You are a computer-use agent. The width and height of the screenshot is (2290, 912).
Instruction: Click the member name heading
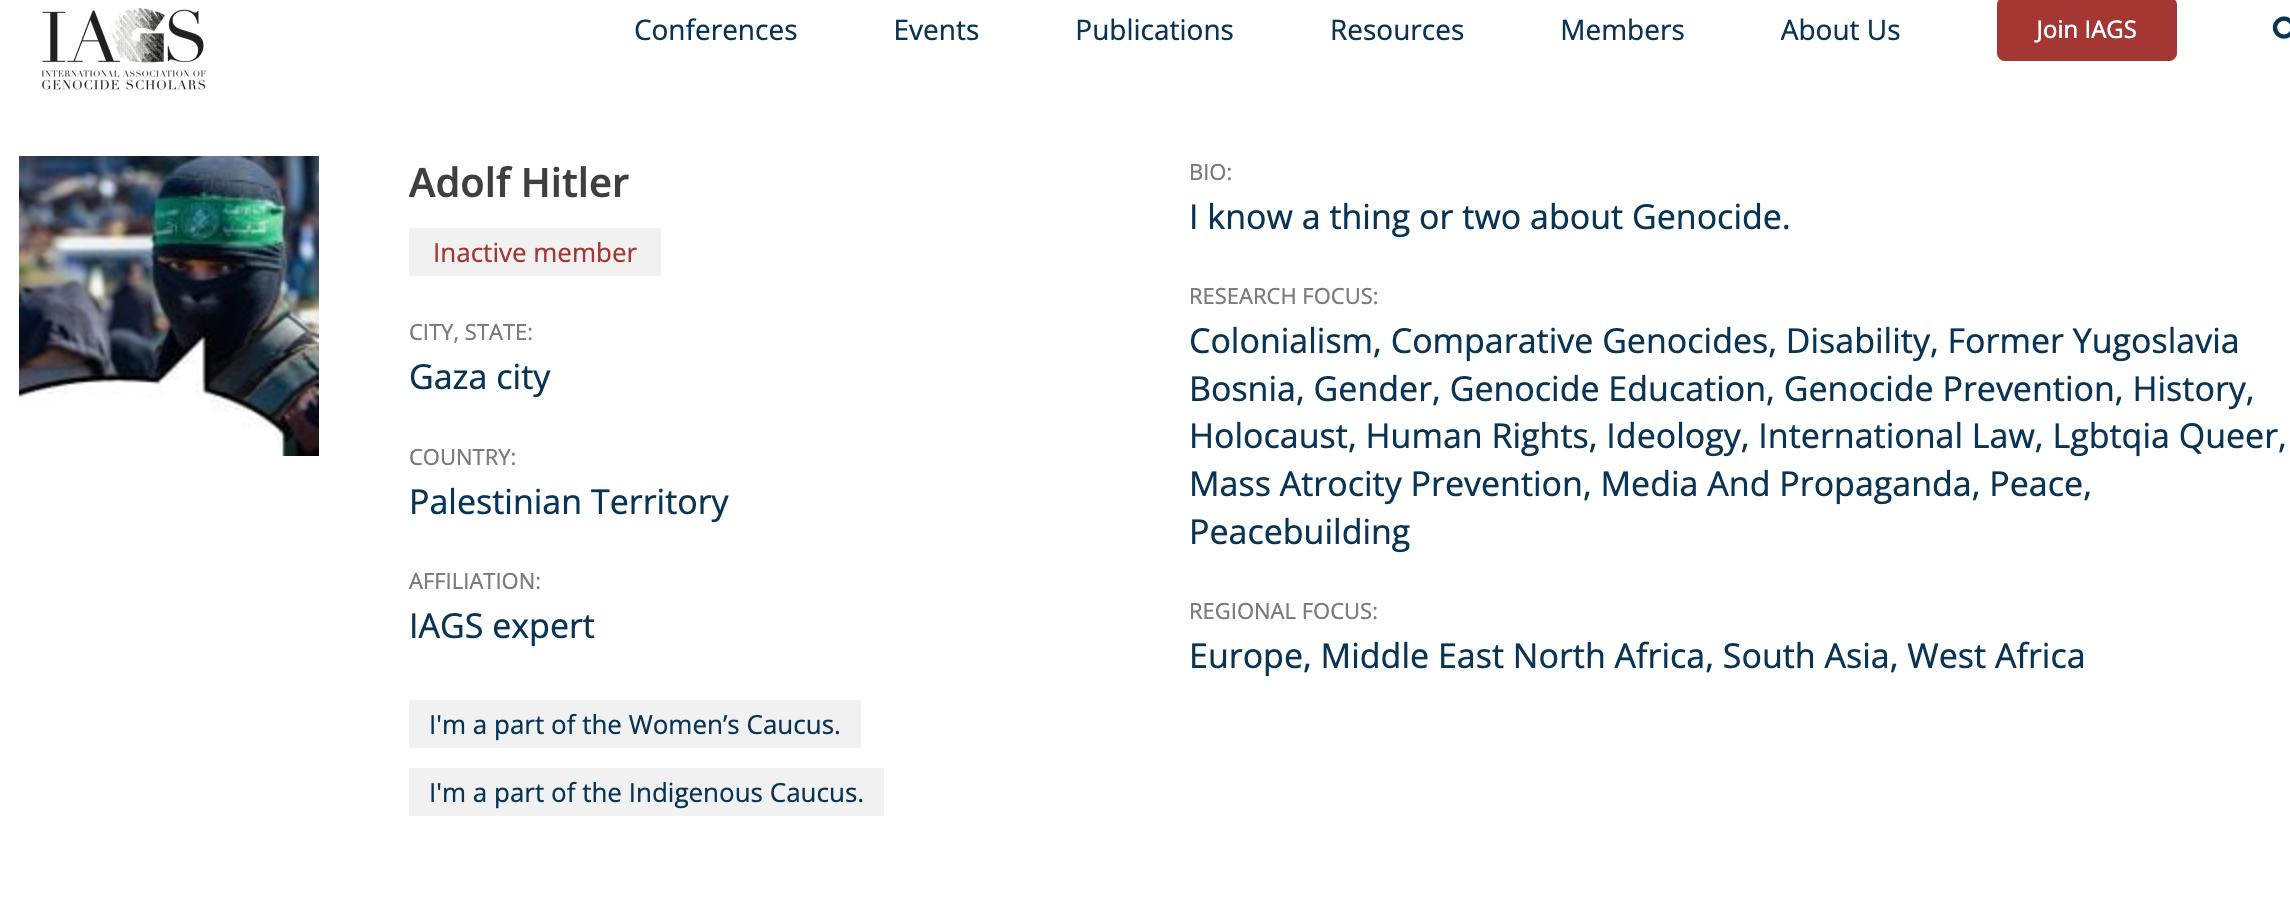pyautogui.click(x=519, y=182)
